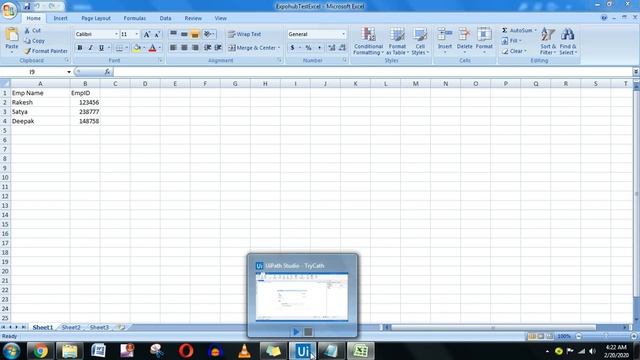
Task: Activate Format Painter
Action: (46, 51)
